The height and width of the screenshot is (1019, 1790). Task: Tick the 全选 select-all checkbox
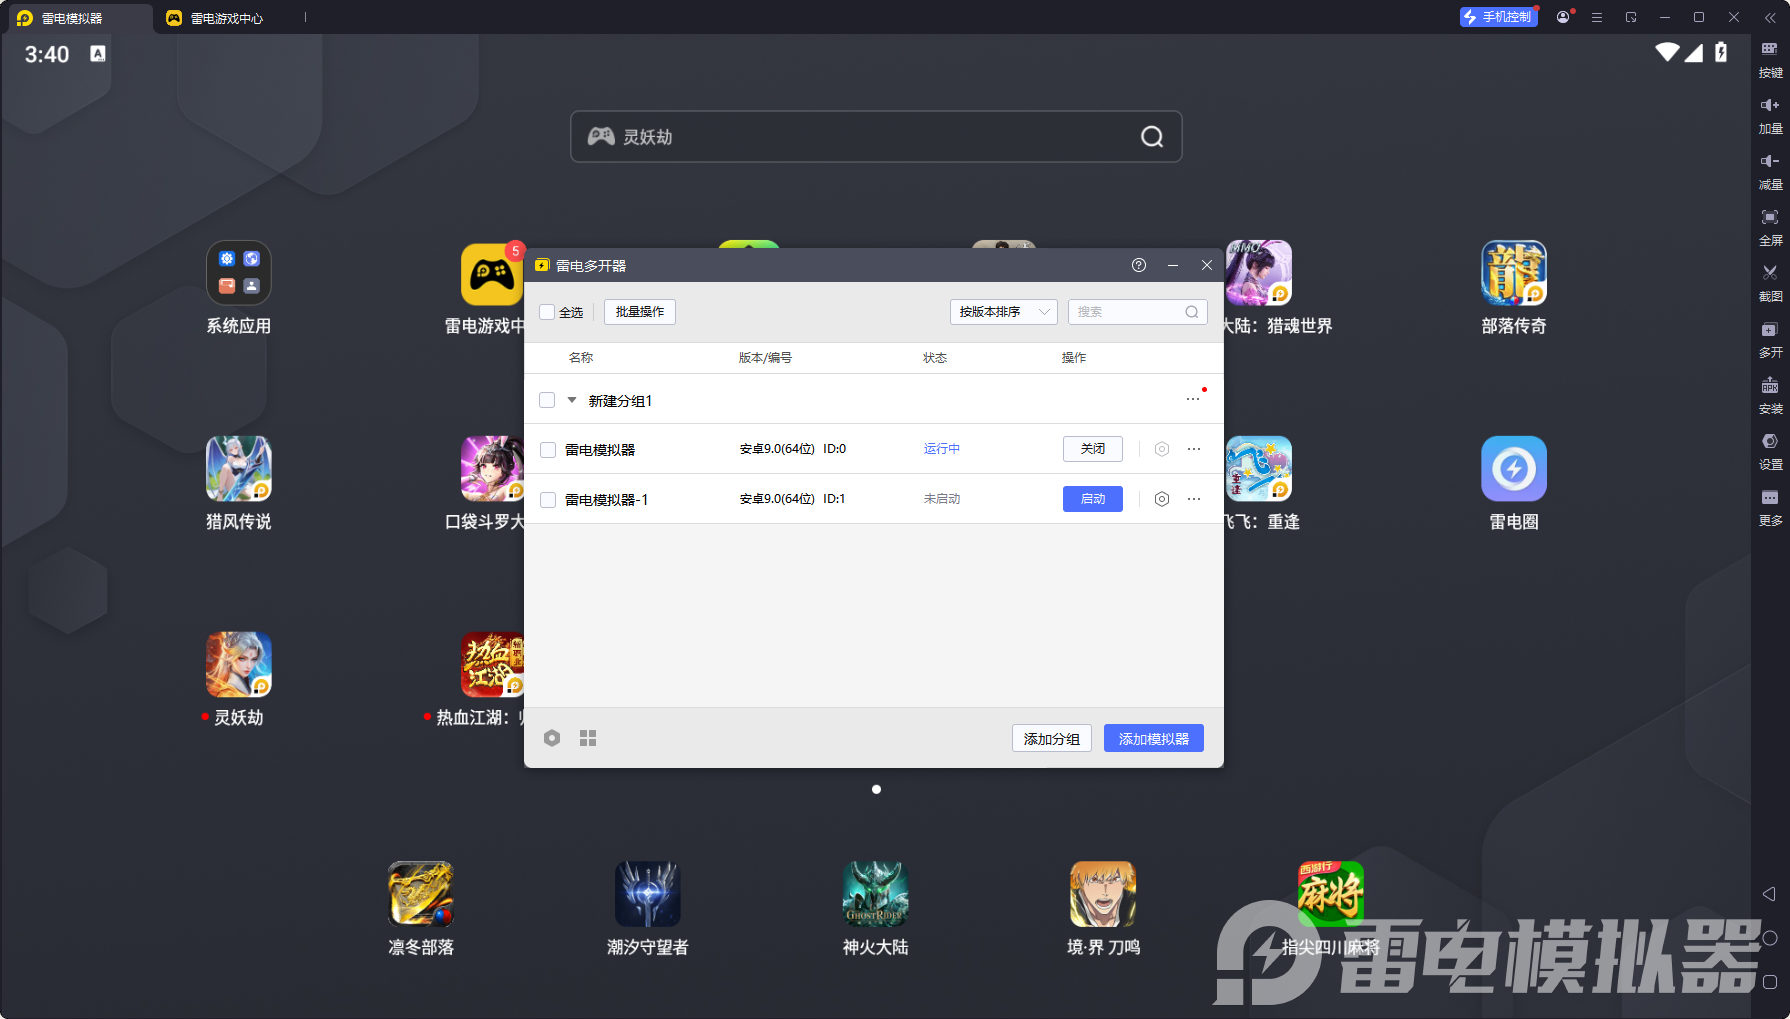[547, 312]
